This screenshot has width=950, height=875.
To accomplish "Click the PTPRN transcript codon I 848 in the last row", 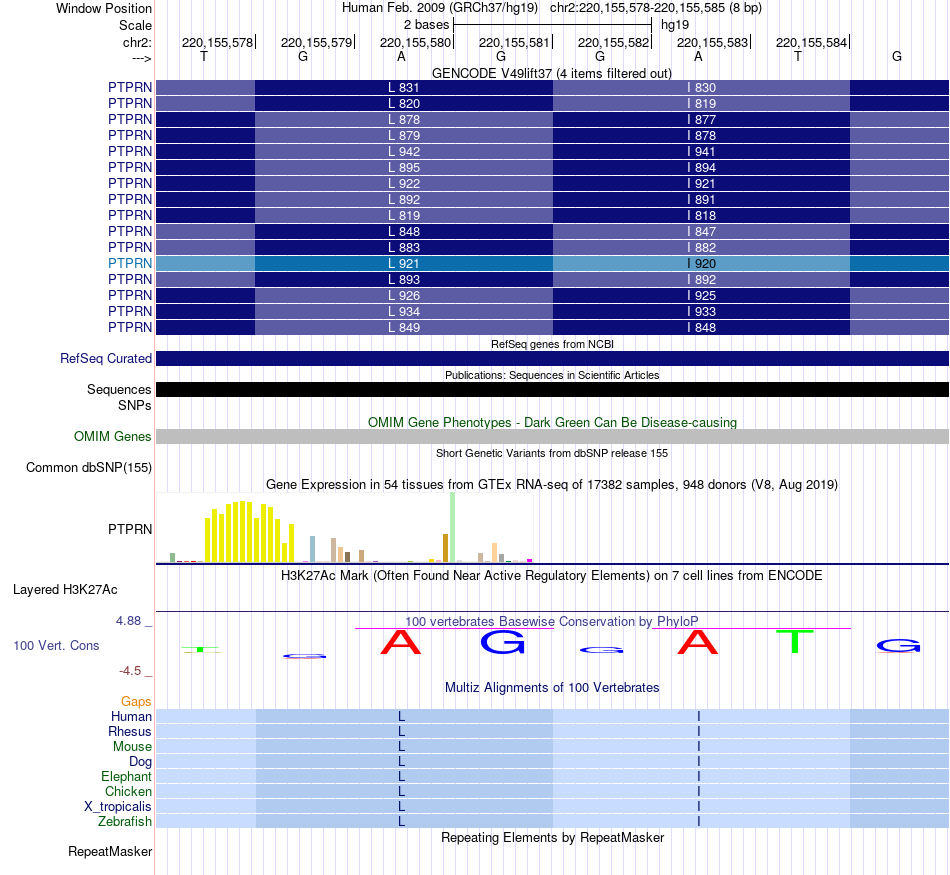I will point(702,327).
